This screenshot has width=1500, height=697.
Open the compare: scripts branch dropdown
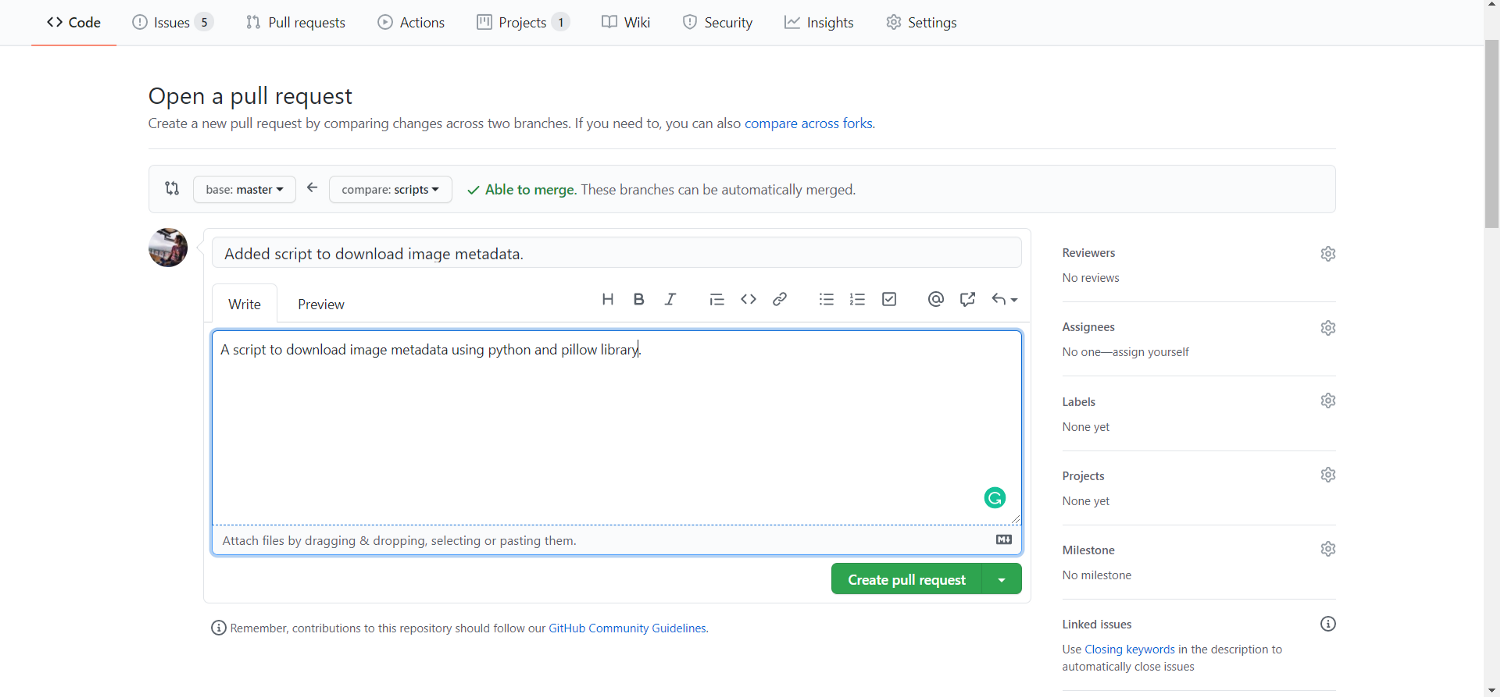390,189
